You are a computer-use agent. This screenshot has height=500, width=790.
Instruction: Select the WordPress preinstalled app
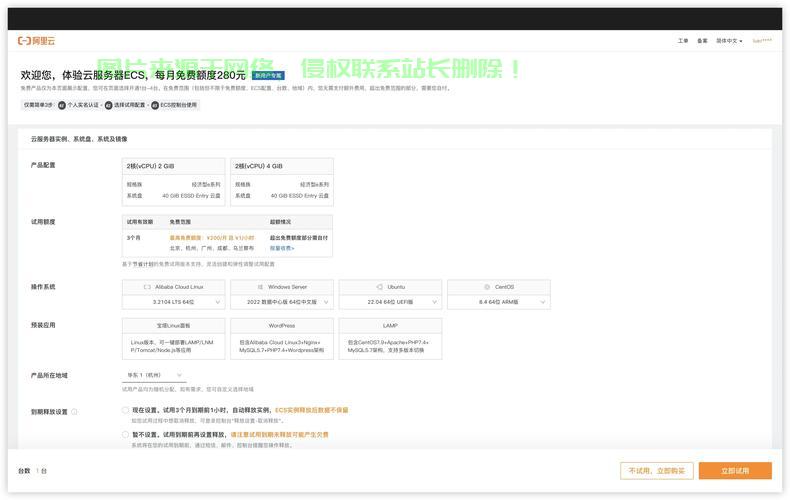[282, 338]
